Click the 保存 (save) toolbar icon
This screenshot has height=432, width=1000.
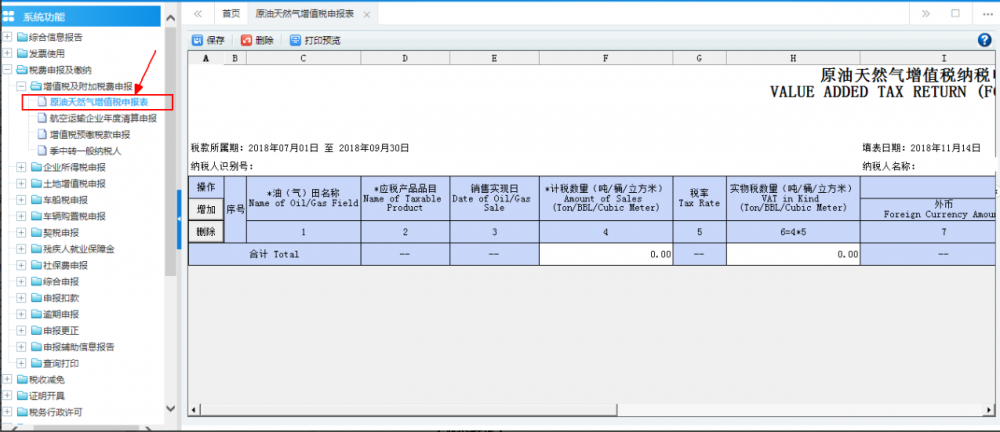click(198, 40)
